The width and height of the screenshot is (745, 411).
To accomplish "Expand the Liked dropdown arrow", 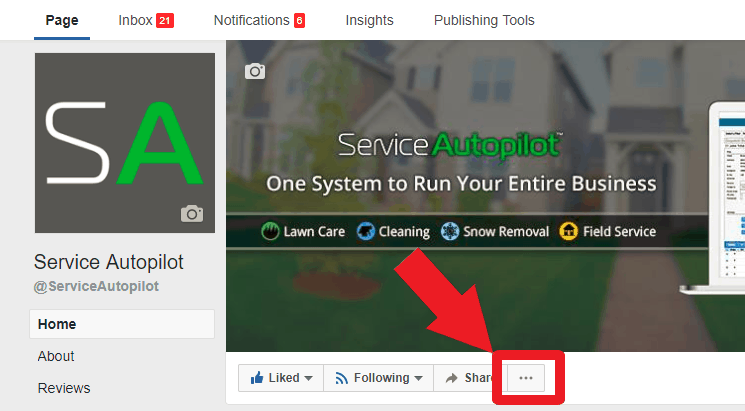I will click(308, 378).
